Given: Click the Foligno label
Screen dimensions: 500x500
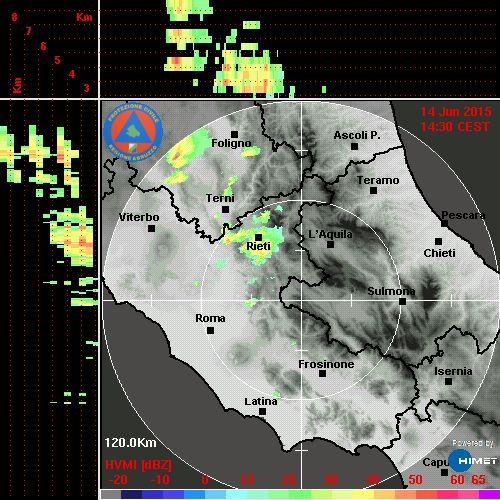Looking at the screenshot, I should pyautogui.click(x=231, y=144).
